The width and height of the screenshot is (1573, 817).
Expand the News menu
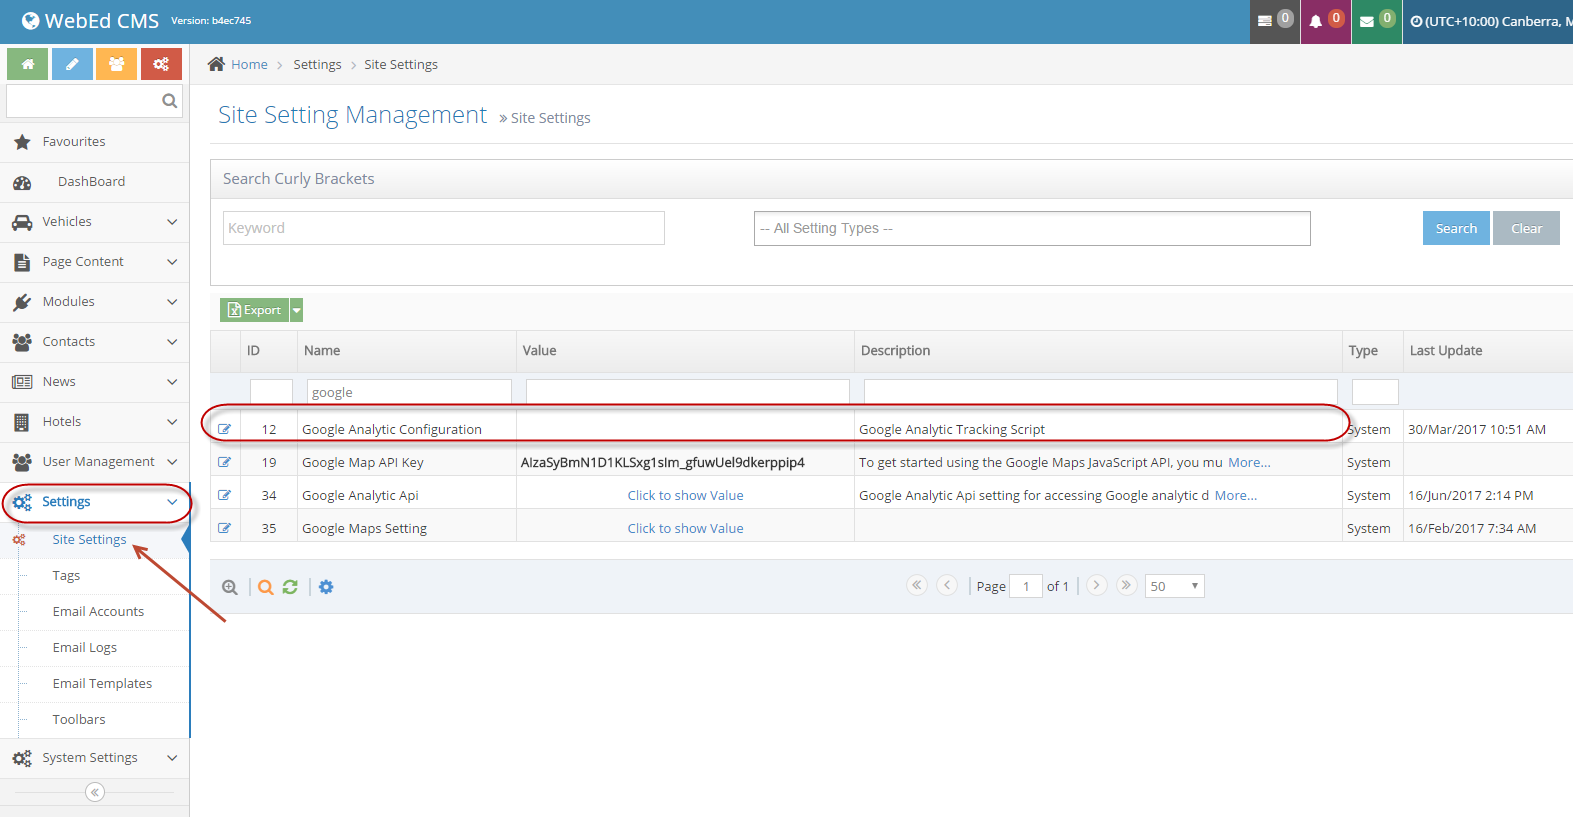click(95, 382)
